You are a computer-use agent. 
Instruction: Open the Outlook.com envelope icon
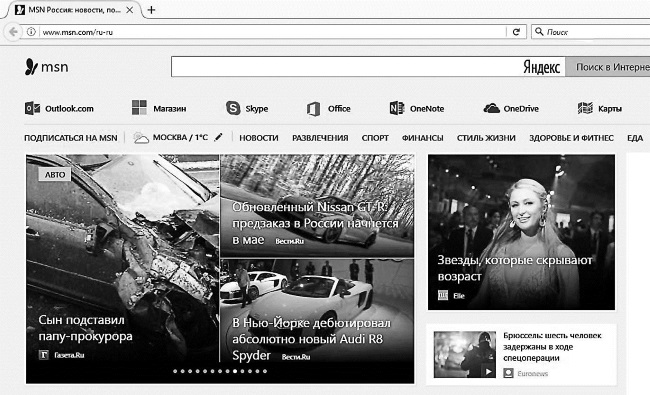click(32, 109)
